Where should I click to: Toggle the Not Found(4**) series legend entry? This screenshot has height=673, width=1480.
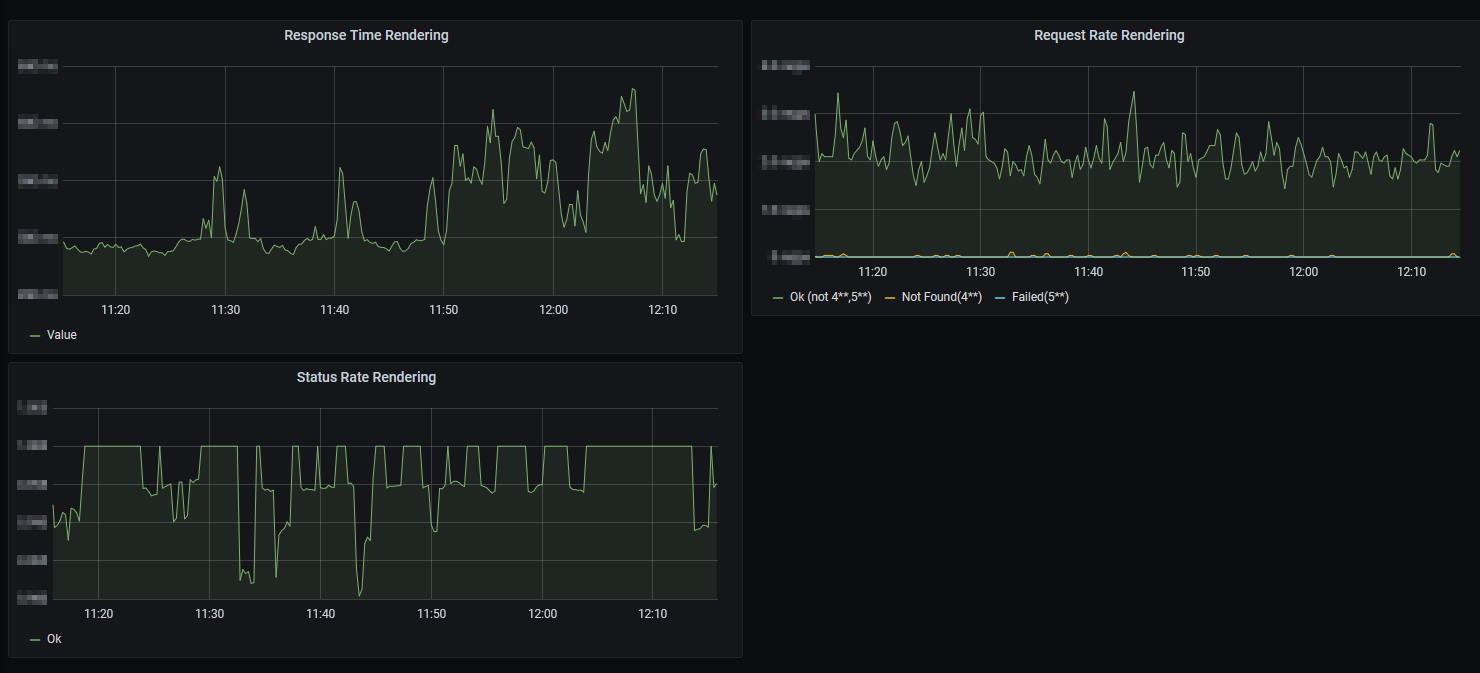tap(942, 297)
